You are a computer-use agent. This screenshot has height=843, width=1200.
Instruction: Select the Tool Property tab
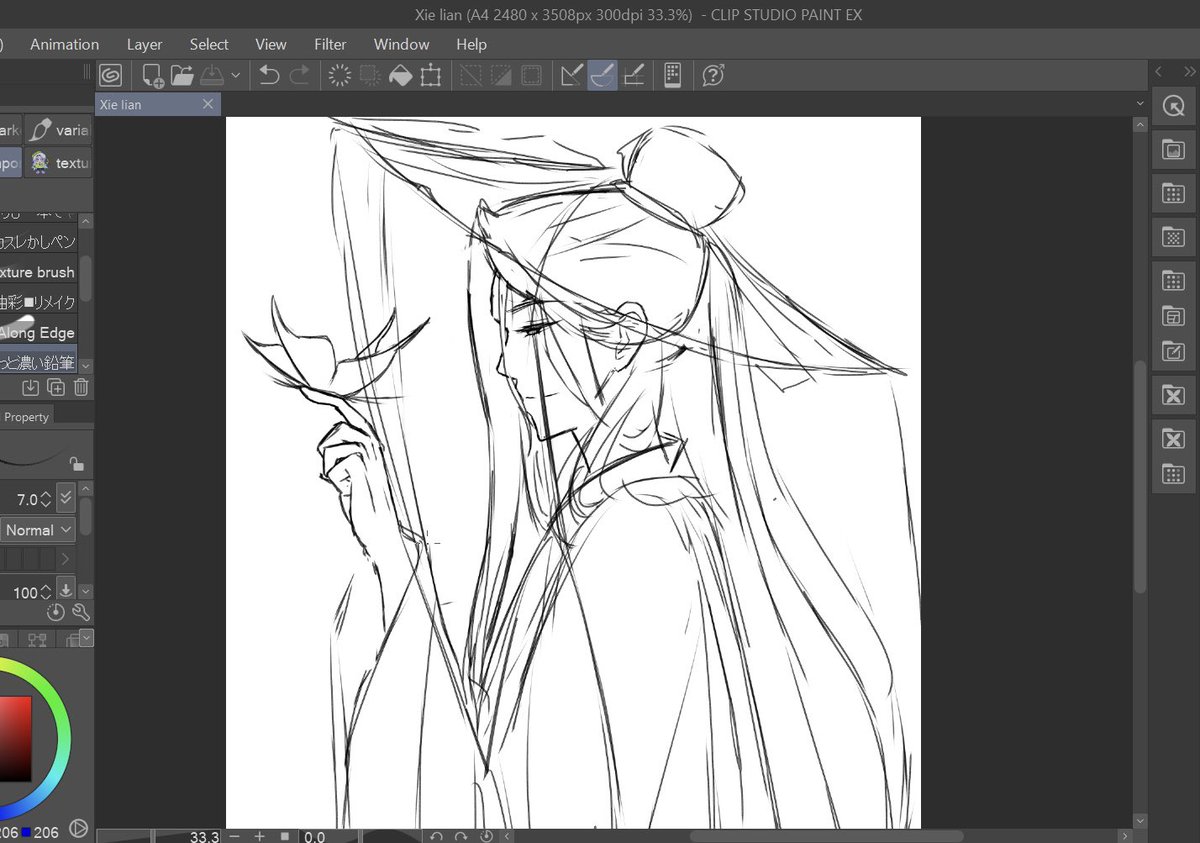26,417
